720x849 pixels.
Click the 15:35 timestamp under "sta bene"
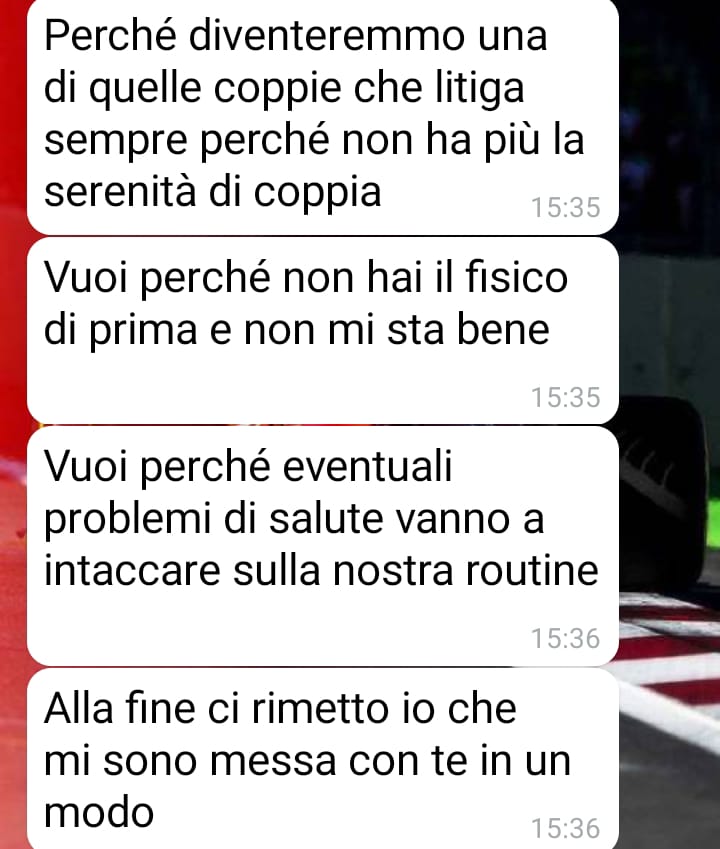565,397
